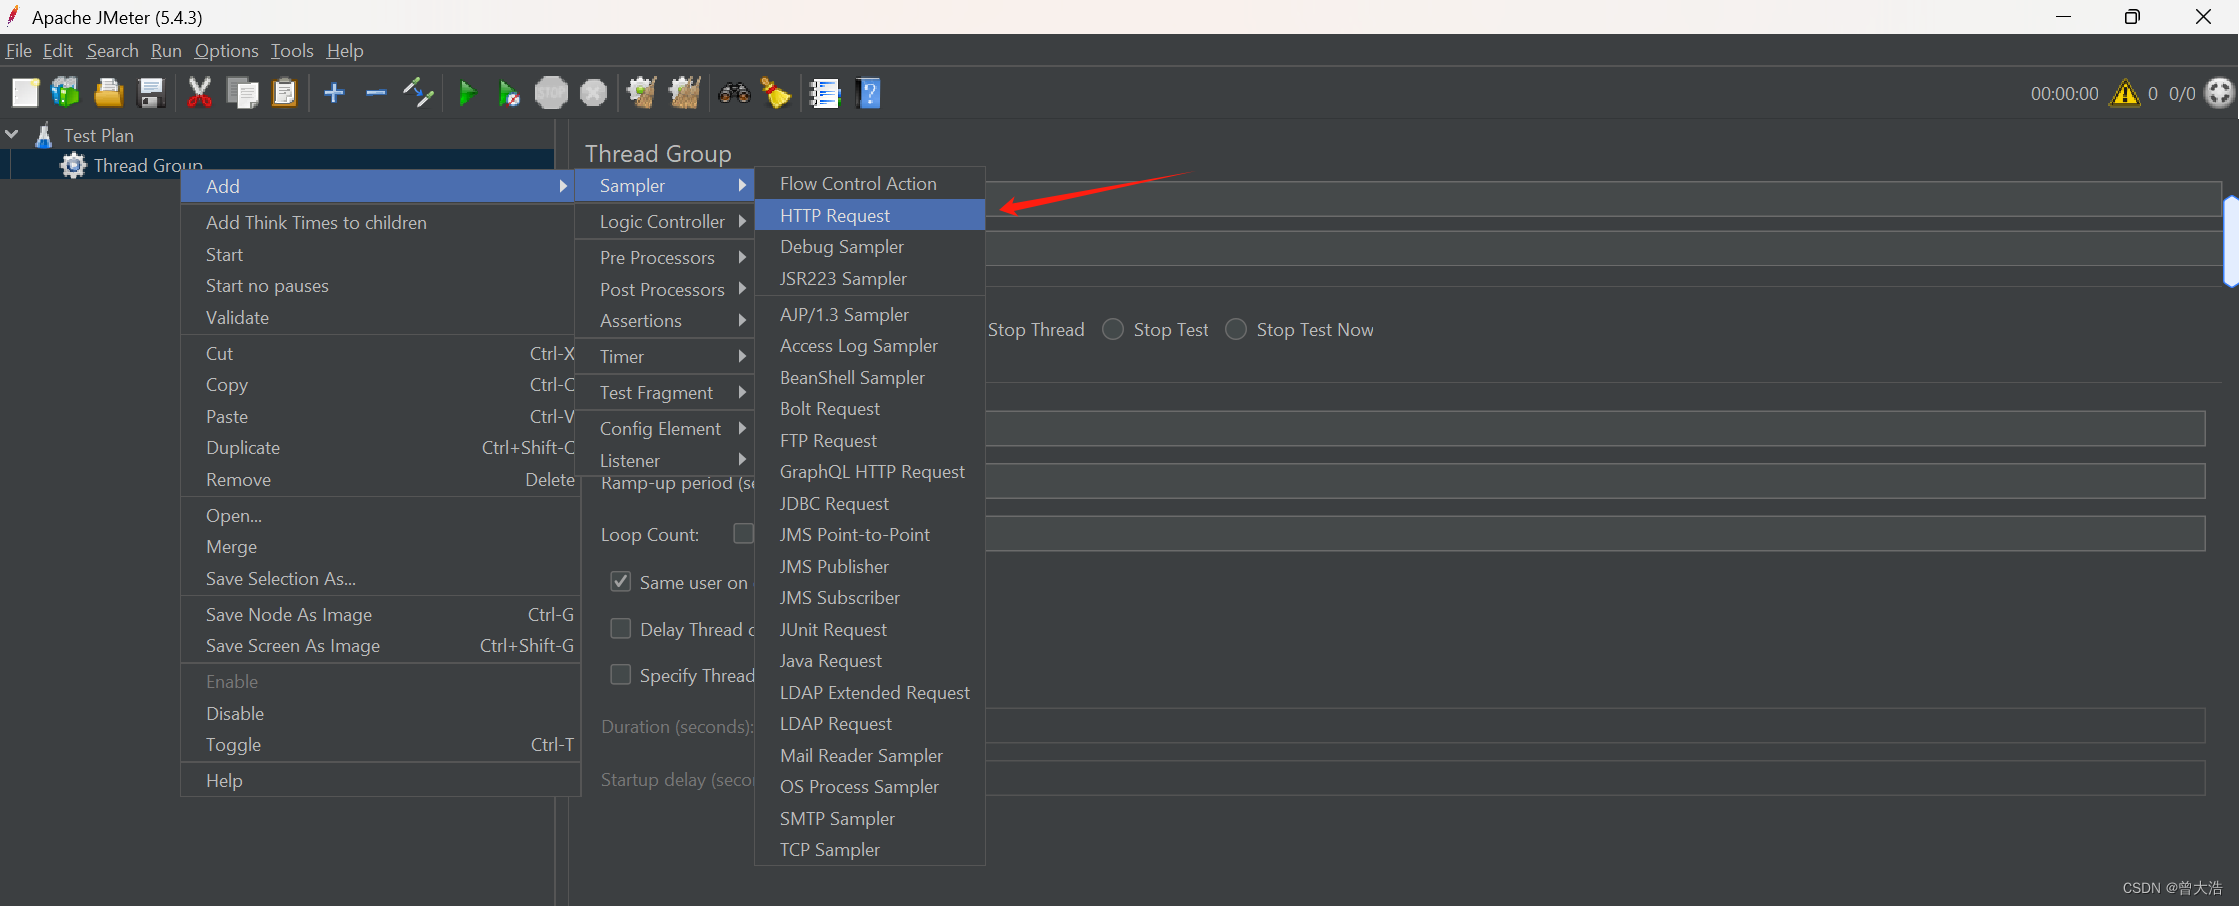This screenshot has width=2239, height=906.
Task: Select Test Plan tree row
Action: pos(277,135)
